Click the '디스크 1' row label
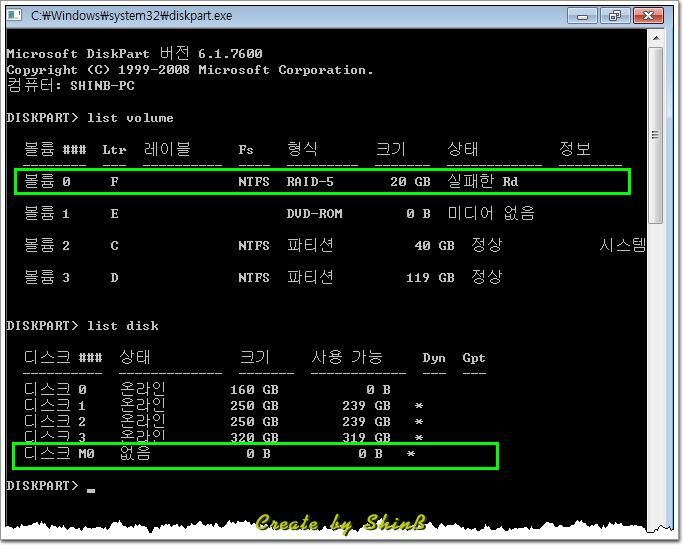The width and height of the screenshot is (683, 545). tap(55, 405)
